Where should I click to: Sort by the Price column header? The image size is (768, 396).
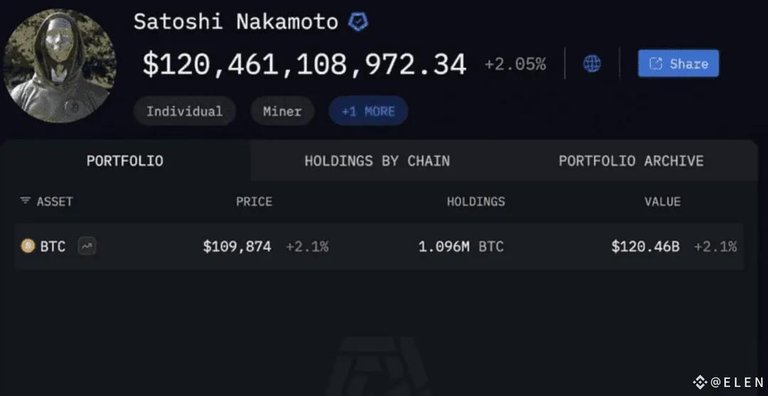[x=254, y=201]
